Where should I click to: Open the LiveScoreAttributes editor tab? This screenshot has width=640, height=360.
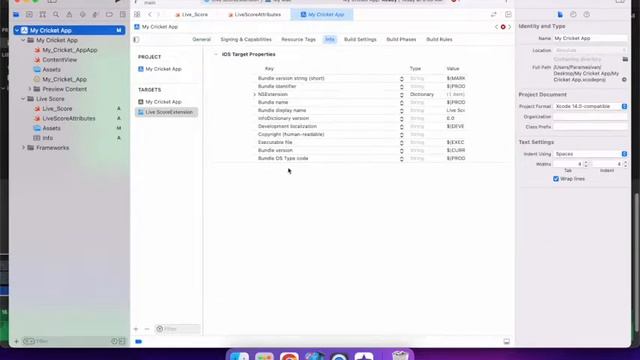pyautogui.click(x=254, y=14)
